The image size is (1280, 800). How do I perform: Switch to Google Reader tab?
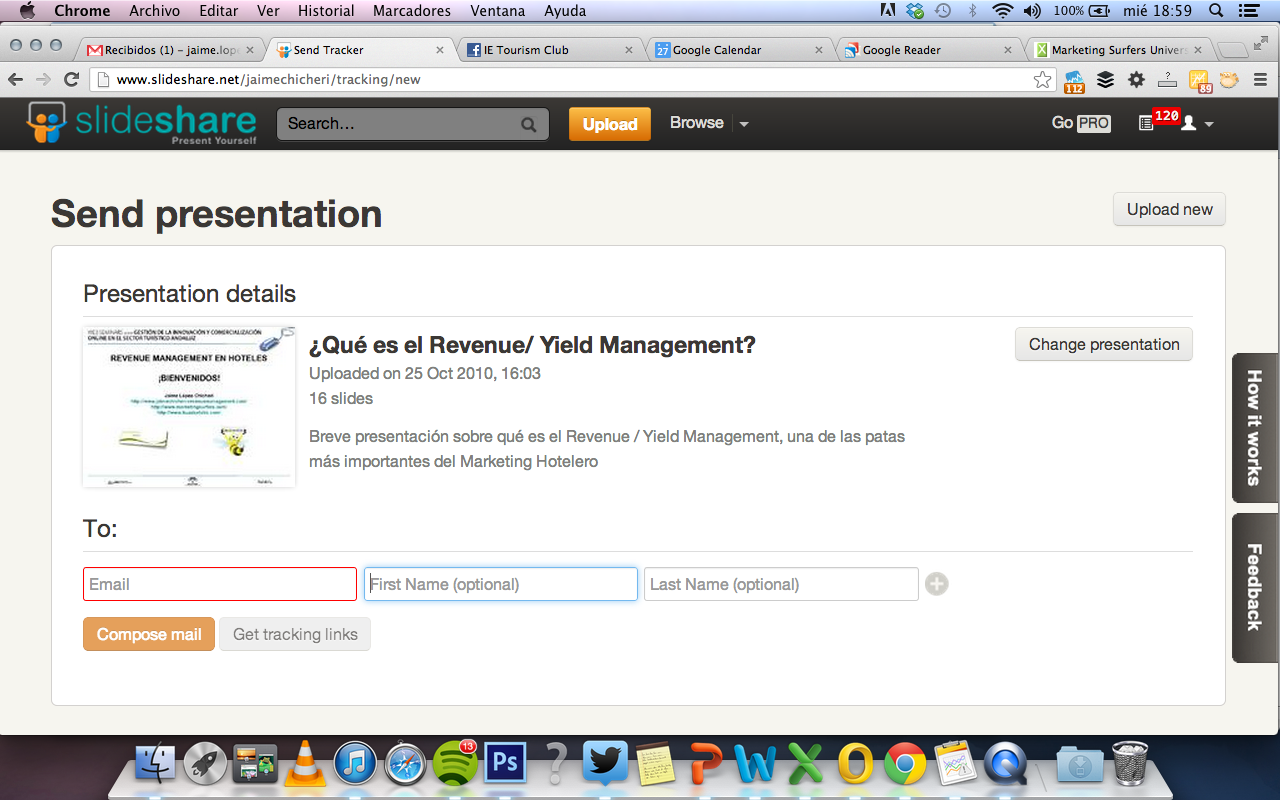[x=930, y=50]
